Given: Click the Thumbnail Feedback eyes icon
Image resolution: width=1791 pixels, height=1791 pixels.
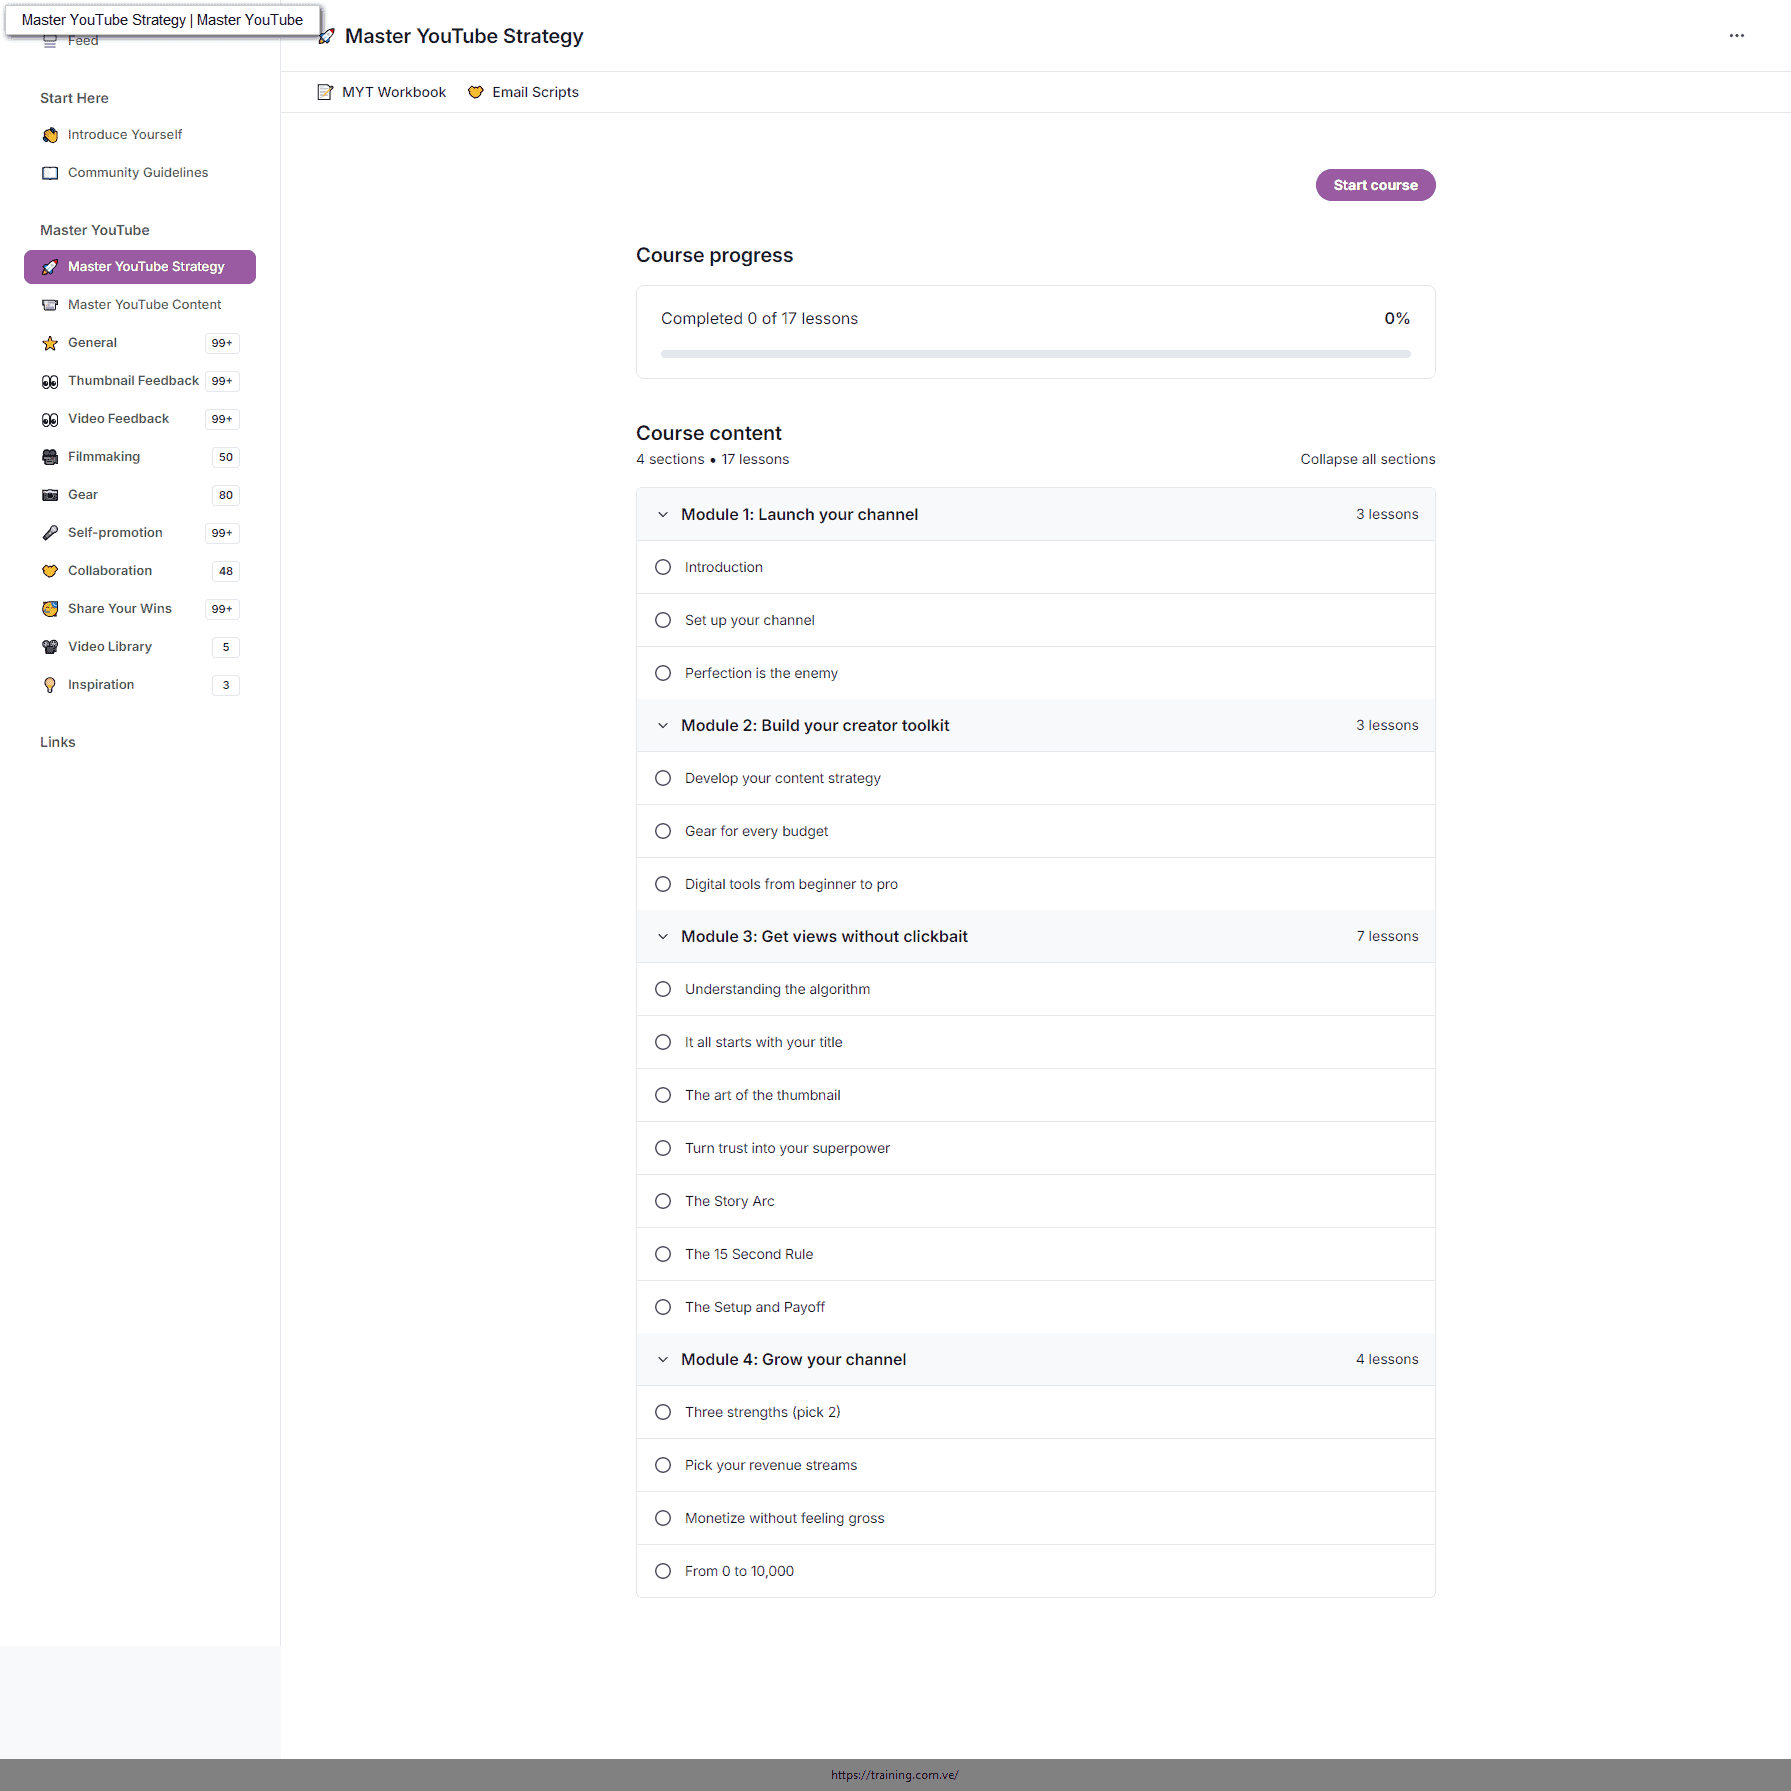Looking at the screenshot, I should [x=50, y=381].
